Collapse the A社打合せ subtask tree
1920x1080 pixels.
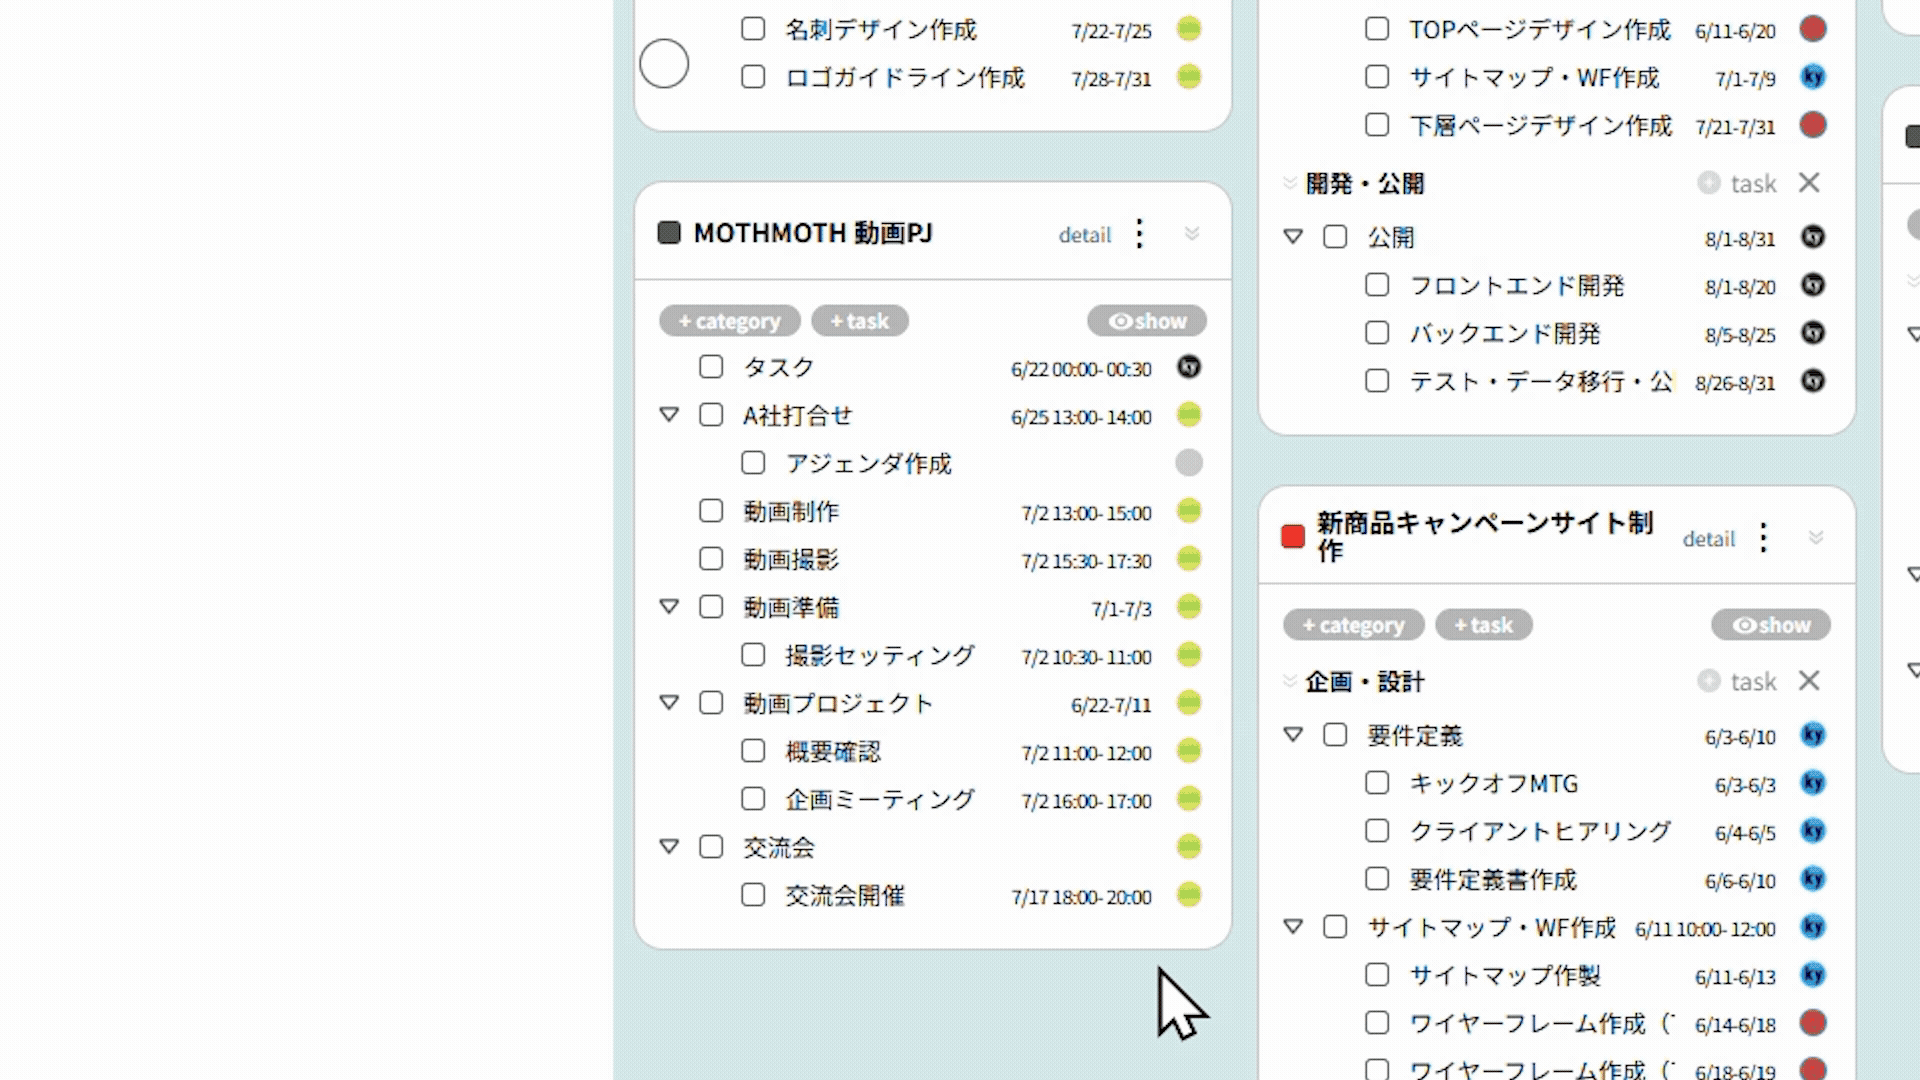coord(669,415)
